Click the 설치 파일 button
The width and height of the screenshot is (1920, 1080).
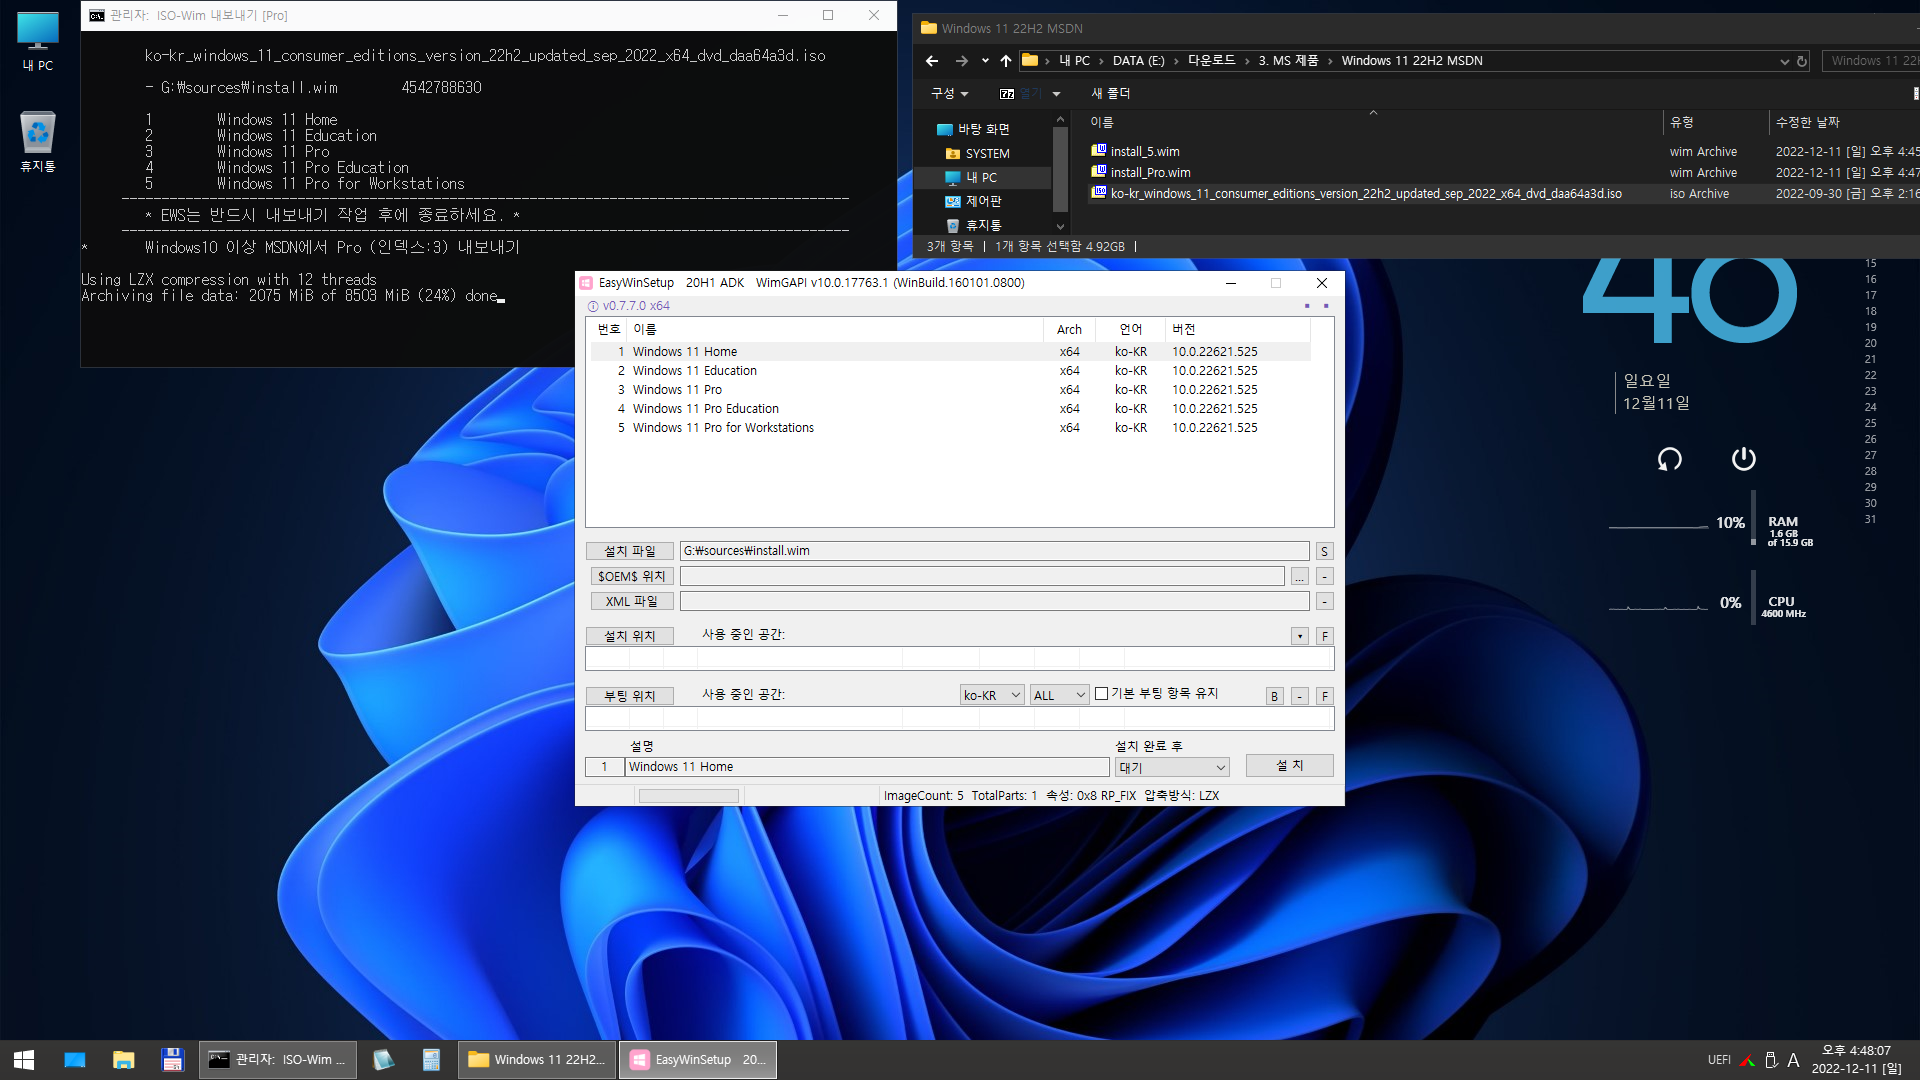630,551
